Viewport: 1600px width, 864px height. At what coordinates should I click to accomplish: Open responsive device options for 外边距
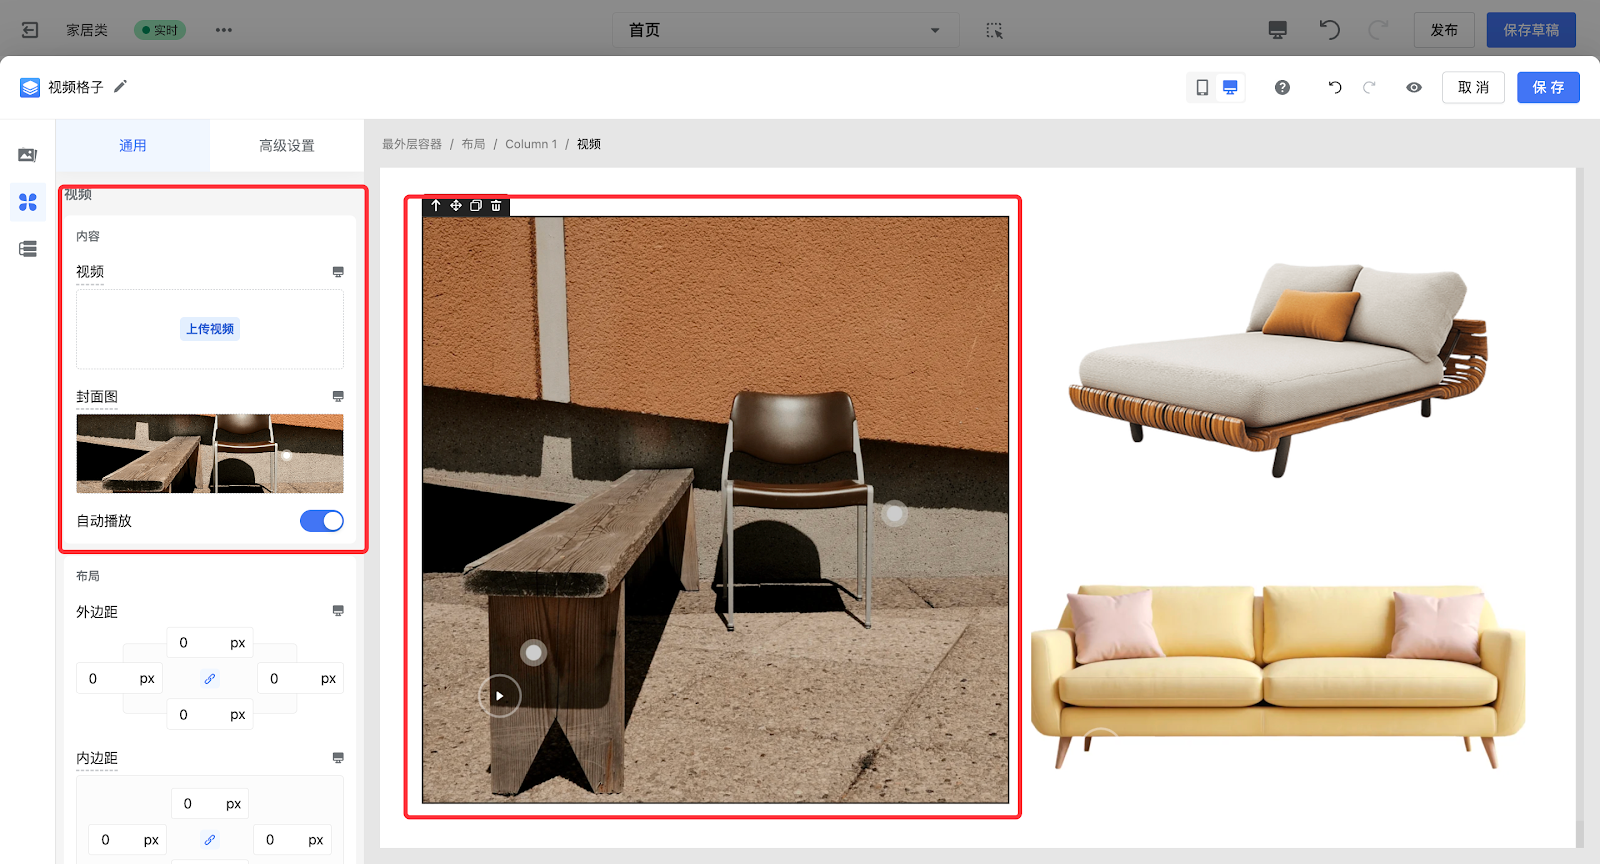[x=338, y=611]
